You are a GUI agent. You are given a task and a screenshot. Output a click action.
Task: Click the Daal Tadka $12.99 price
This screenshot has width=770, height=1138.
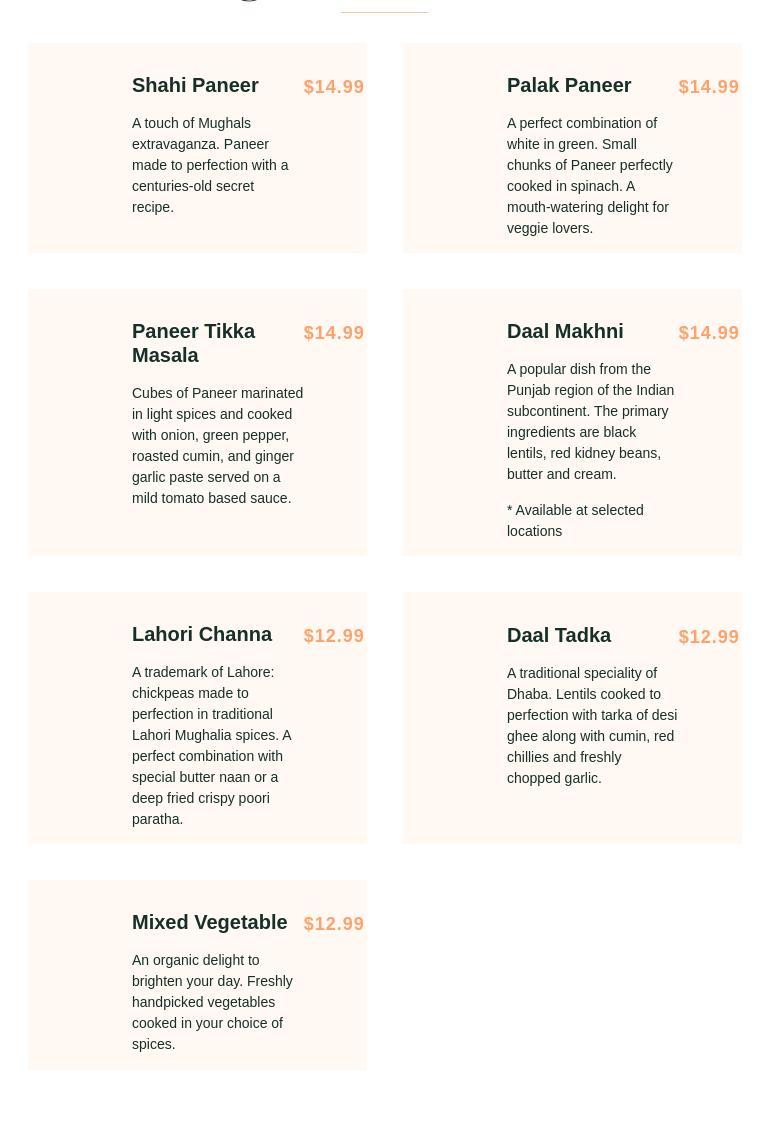709,637
